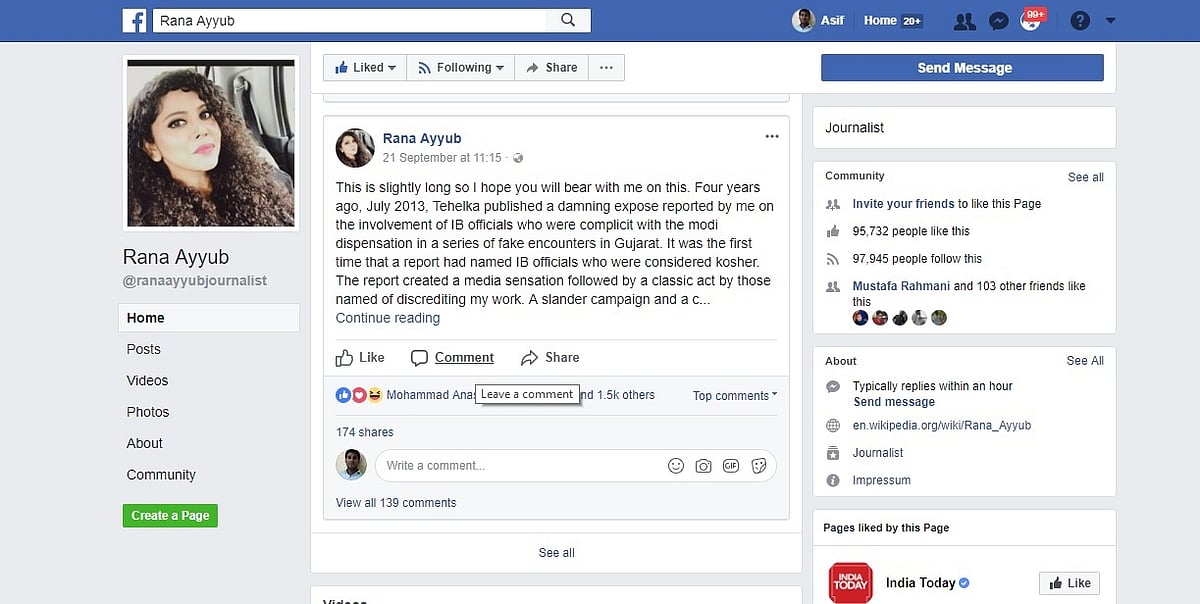Click the @ranaayyubjournalist username text

tap(195, 281)
